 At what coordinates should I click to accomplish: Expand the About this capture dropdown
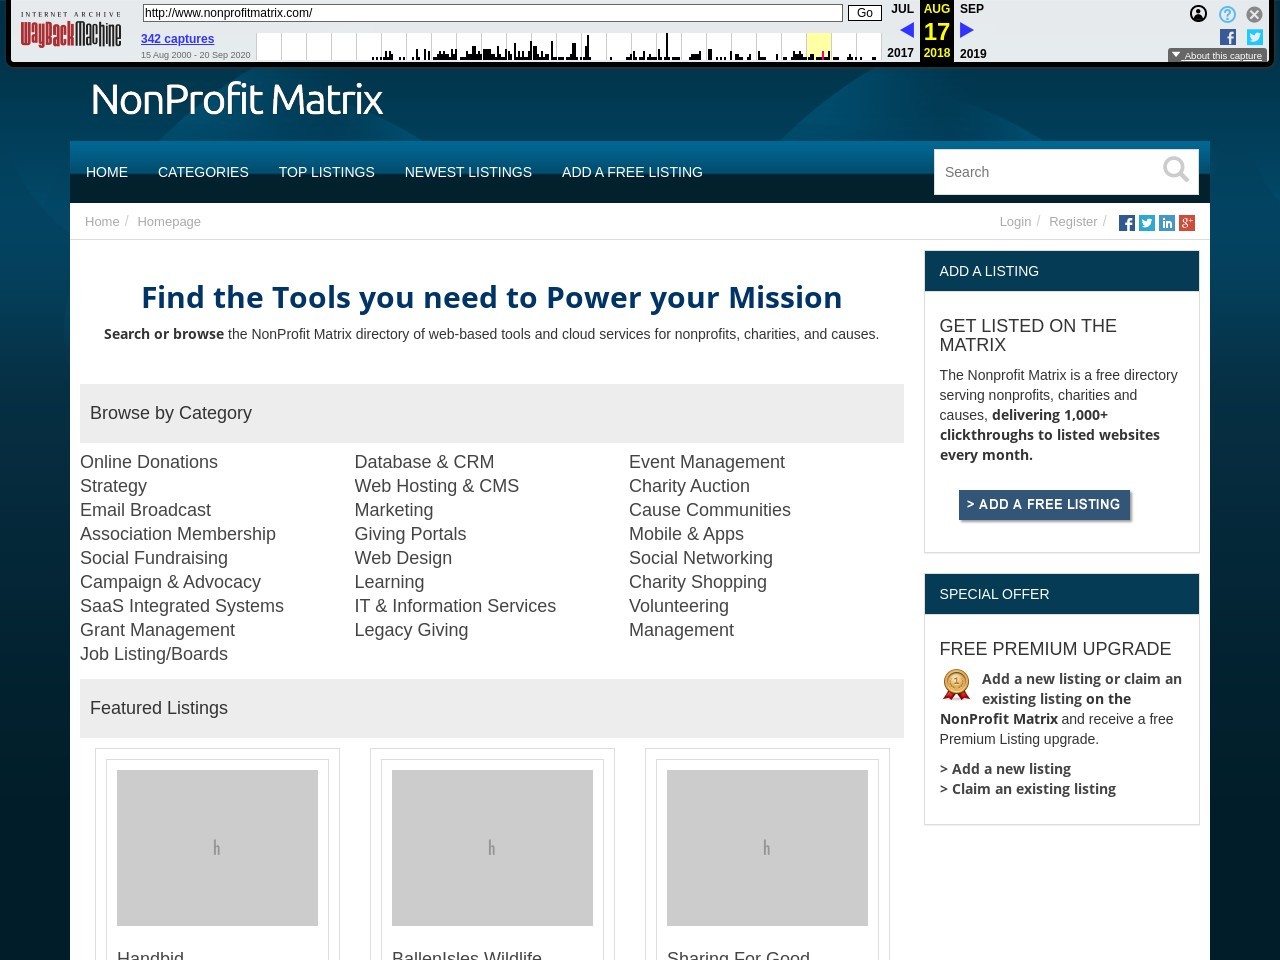tap(1217, 56)
